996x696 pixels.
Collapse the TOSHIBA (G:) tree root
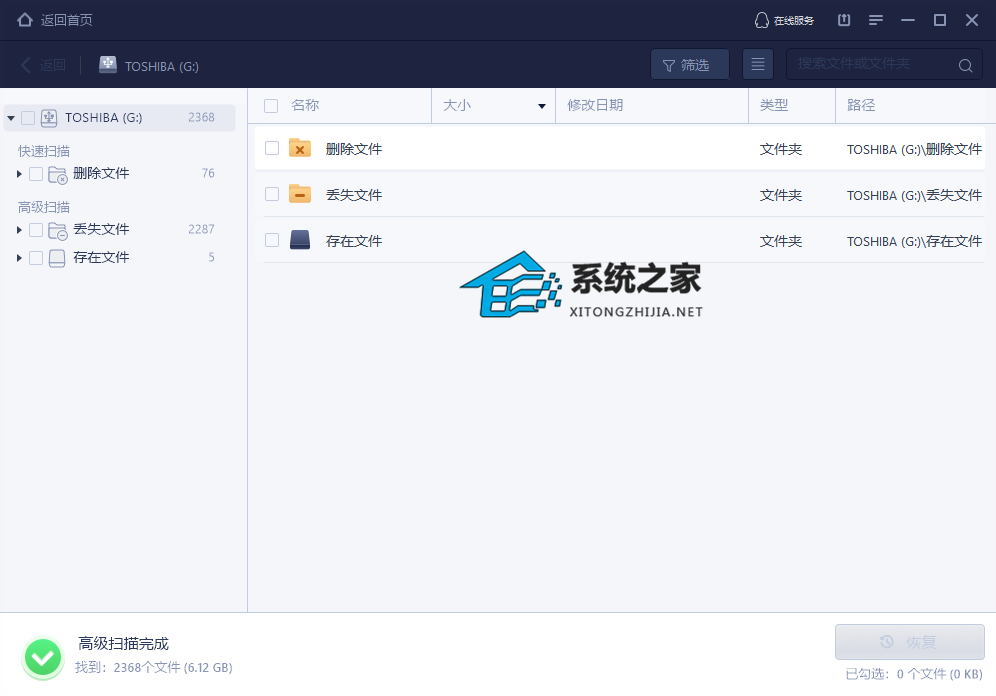(x=11, y=118)
